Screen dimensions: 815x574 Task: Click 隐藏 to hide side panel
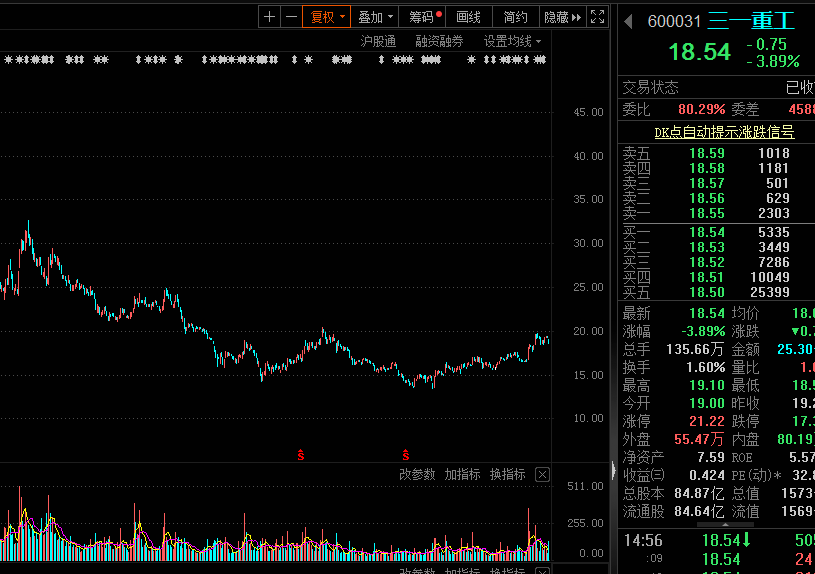562,17
